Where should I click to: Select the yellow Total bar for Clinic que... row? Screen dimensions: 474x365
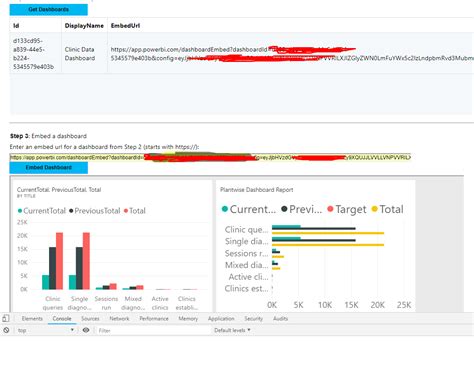(328, 233)
